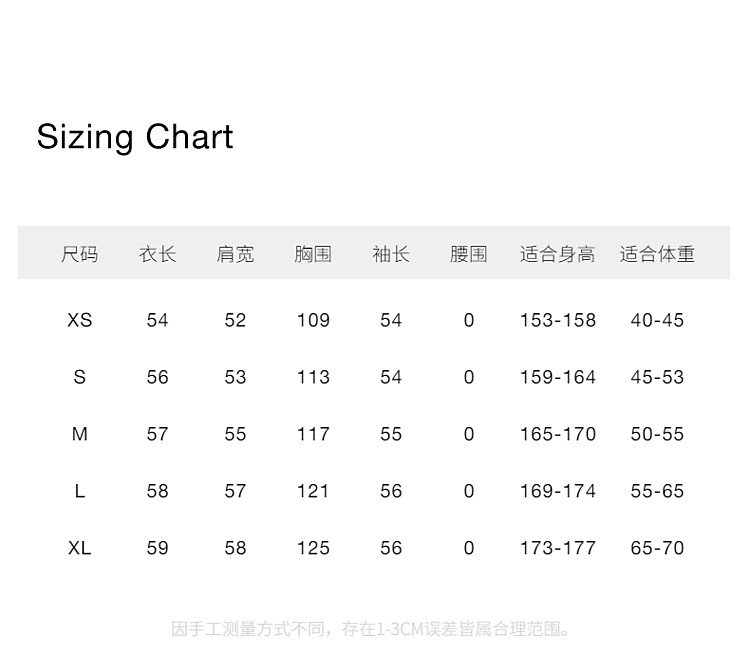Screen dimensions: 750x672
Task: Click the 肩宽 column header
Action: coord(235,254)
